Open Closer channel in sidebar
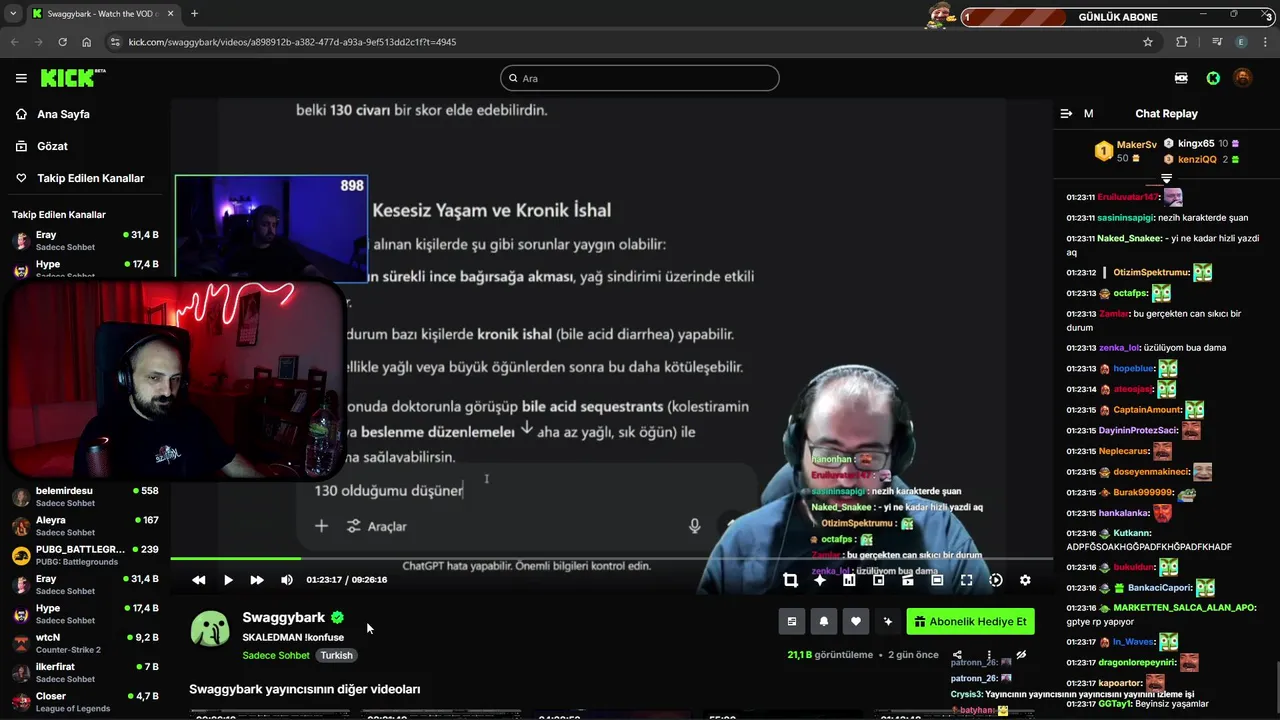1280x720 pixels. pyautogui.click(x=85, y=701)
